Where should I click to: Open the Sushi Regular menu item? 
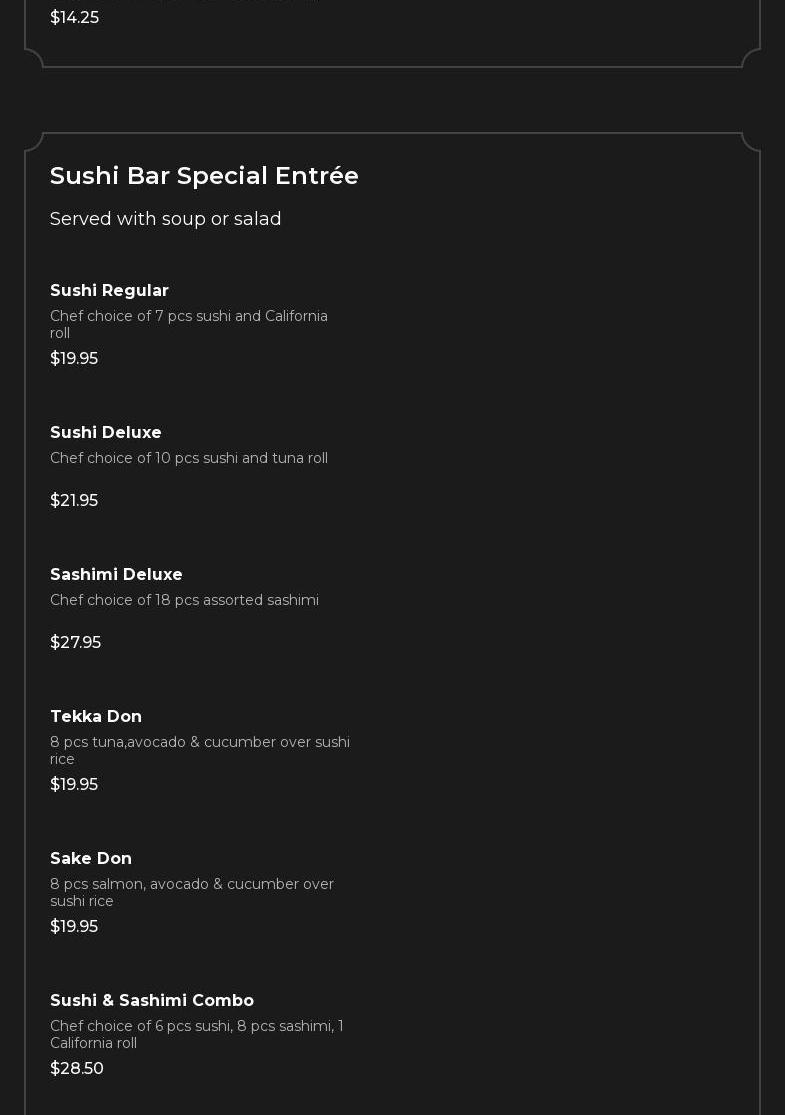pyautogui.click(x=109, y=291)
